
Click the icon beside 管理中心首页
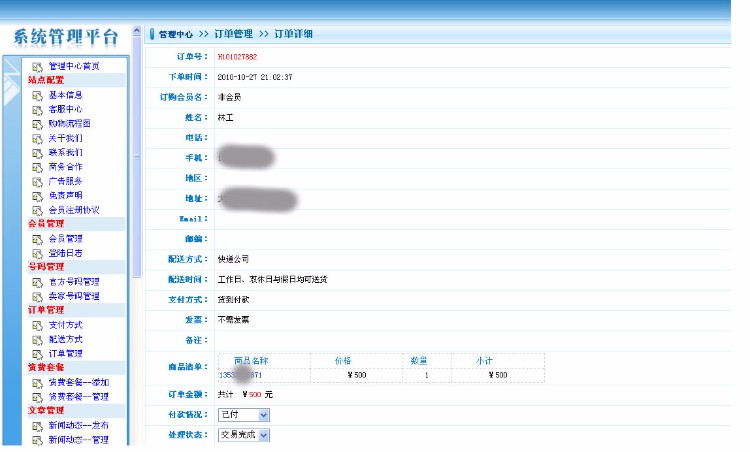click(37, 67)
